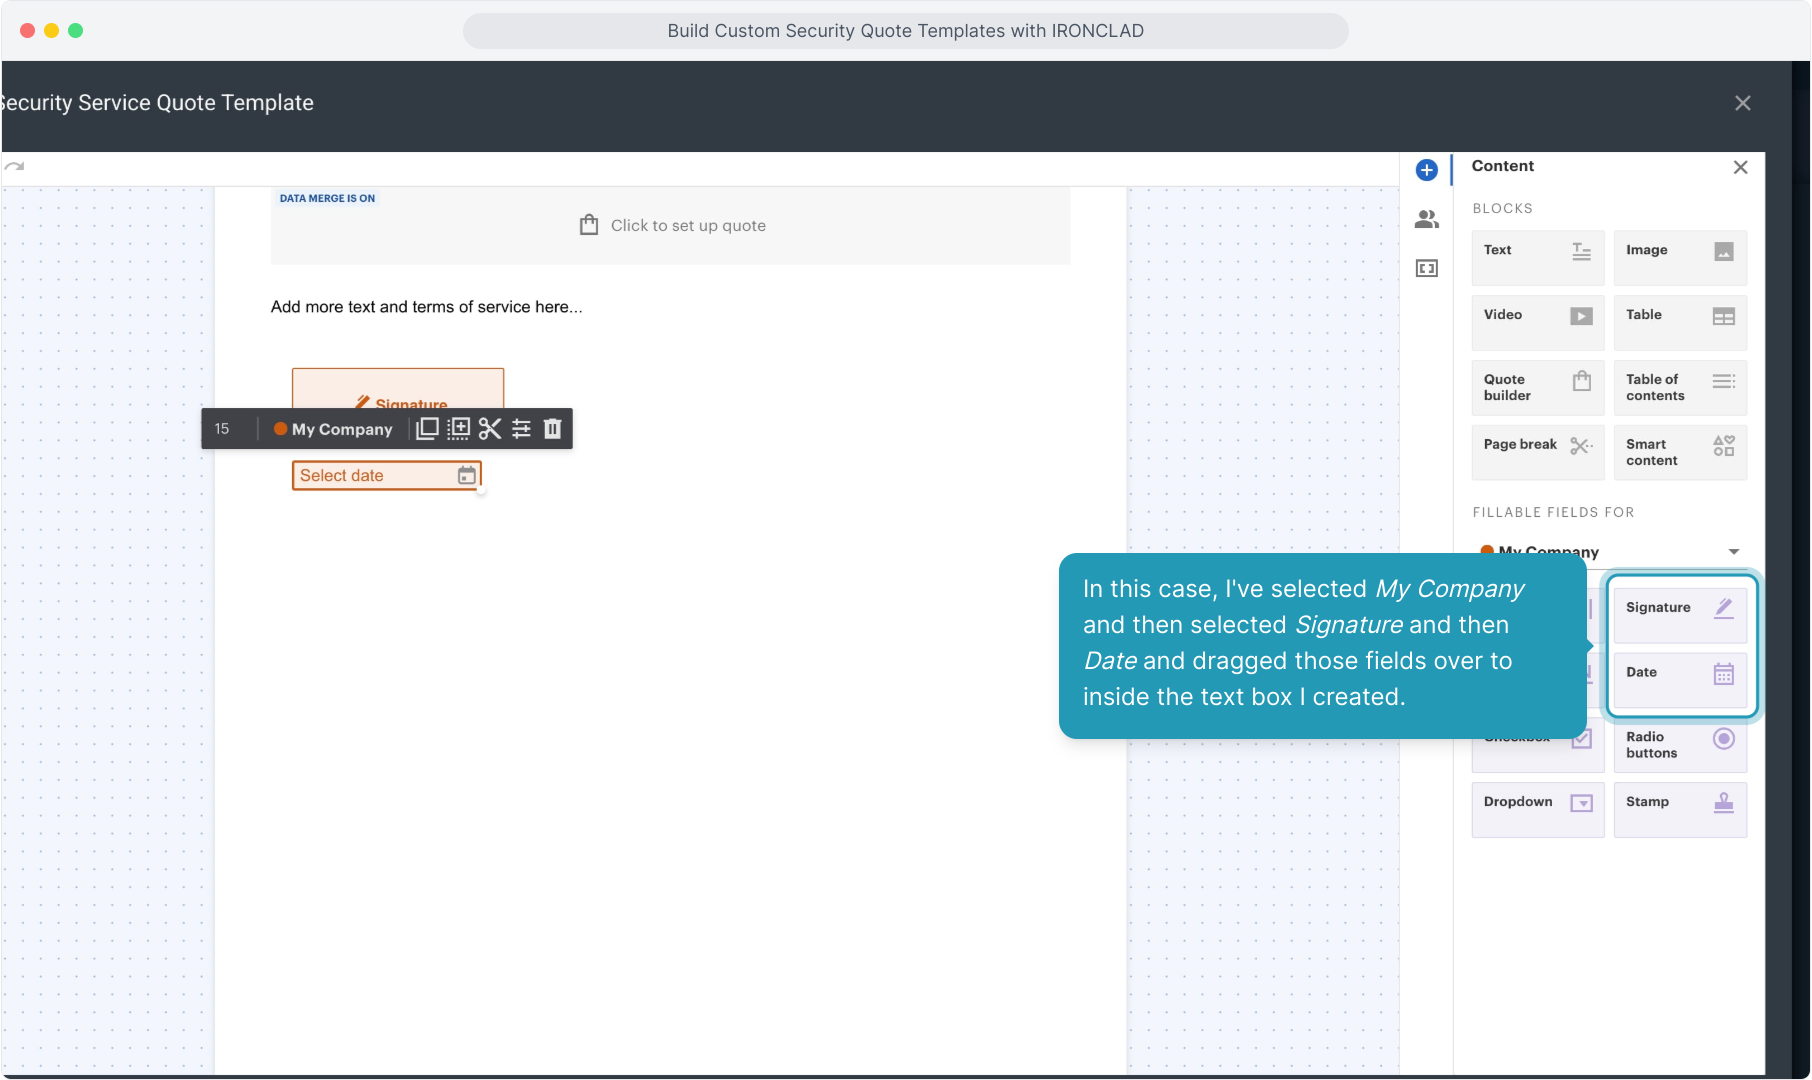Select the Radio buttons fillable field

click(1679, 745)
